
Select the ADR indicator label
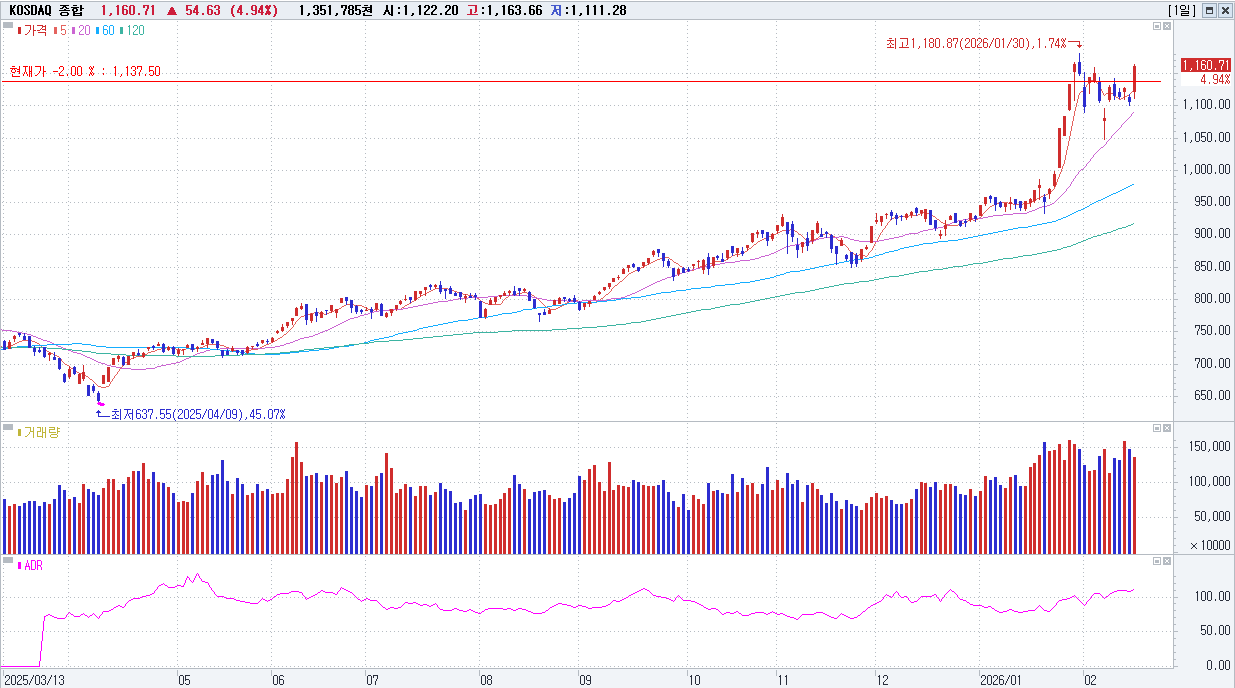(30, 565)
